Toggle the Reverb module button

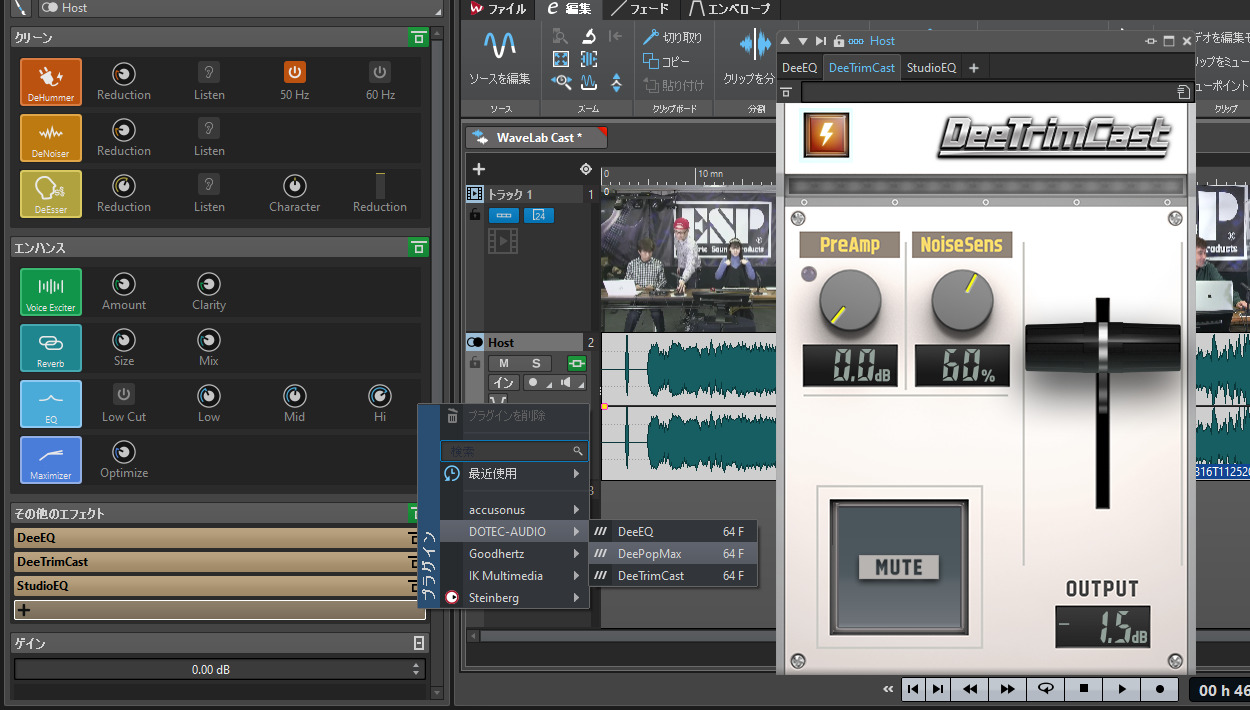[x=51, y=348]
